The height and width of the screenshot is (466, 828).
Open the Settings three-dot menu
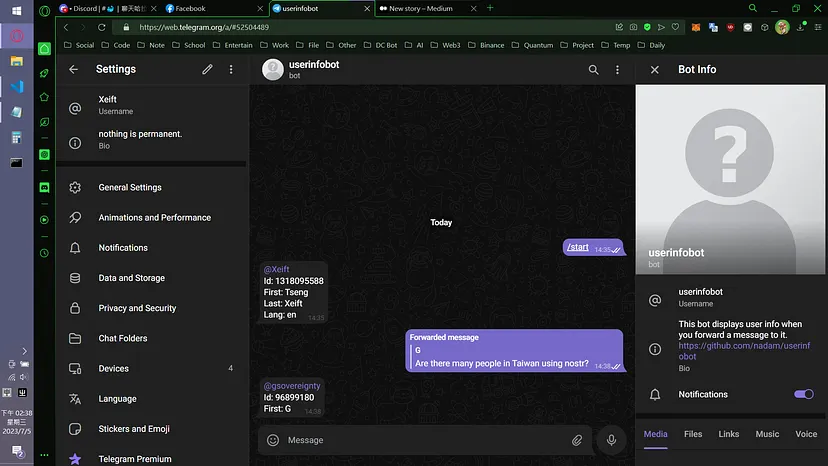(x=231, y=70)
